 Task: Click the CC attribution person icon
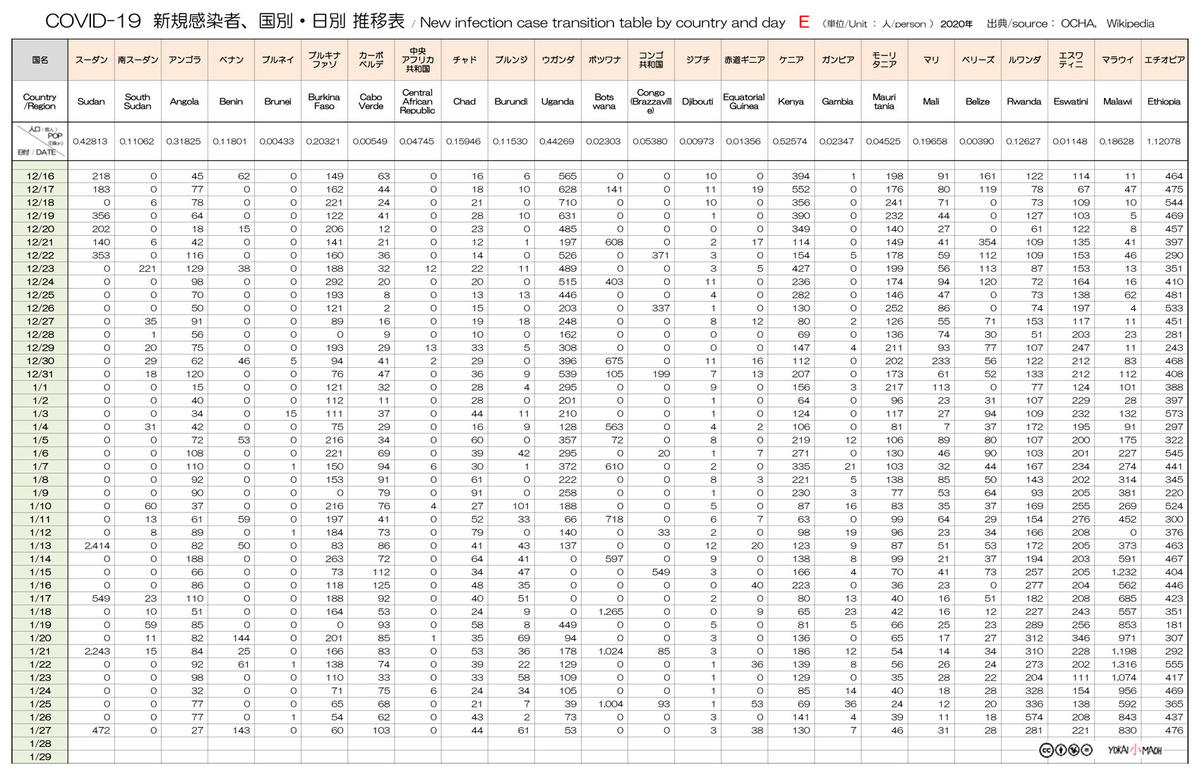(1059, 749)
